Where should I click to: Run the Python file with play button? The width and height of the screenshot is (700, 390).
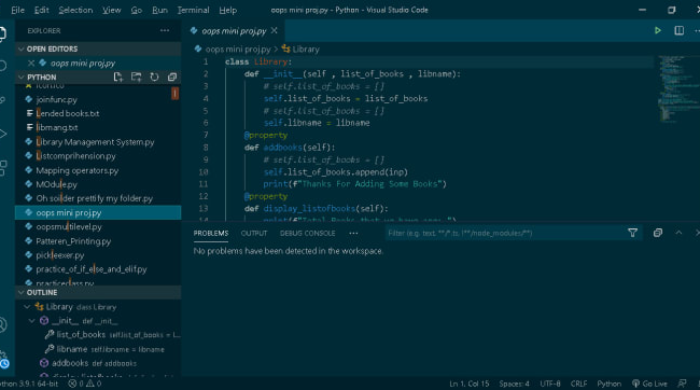tap(657, 30)
